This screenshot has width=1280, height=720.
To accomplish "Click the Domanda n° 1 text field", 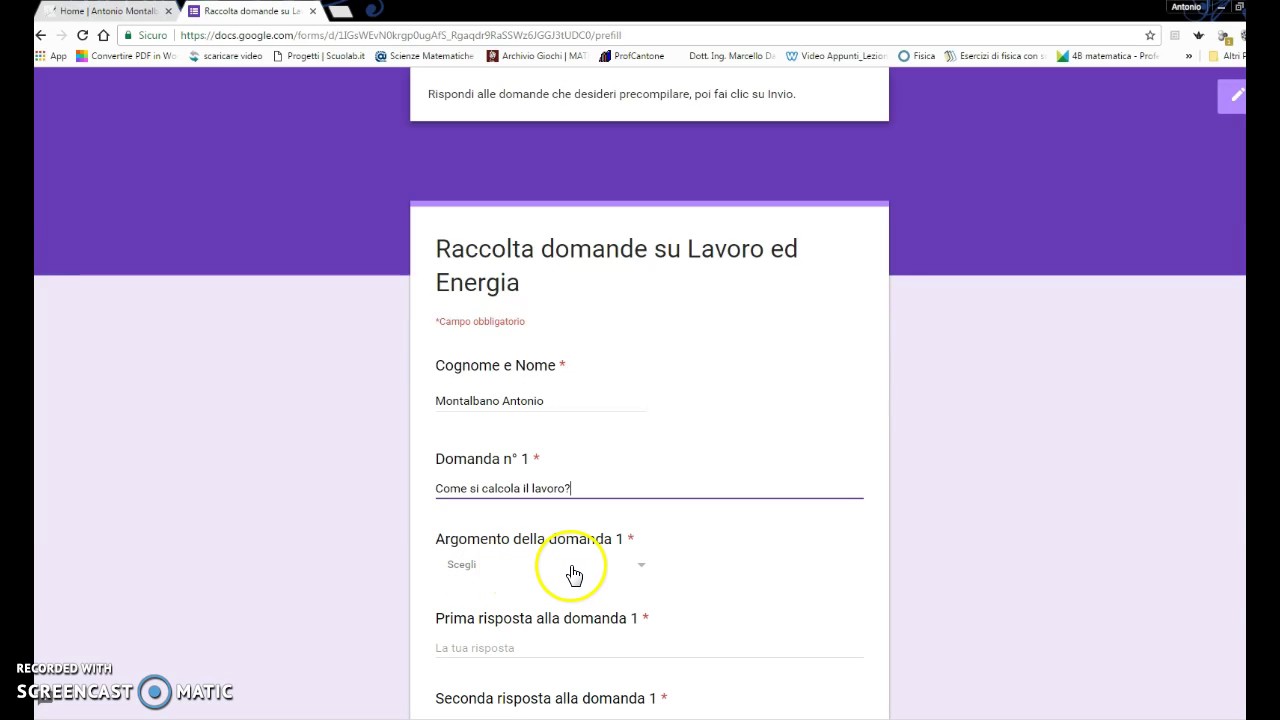I will (649, 488).
